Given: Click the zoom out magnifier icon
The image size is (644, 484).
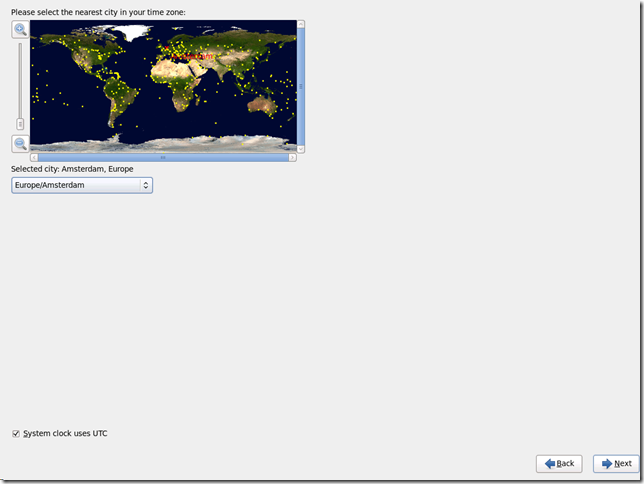Looking at the screenshot, I should (x=20, y=144).
